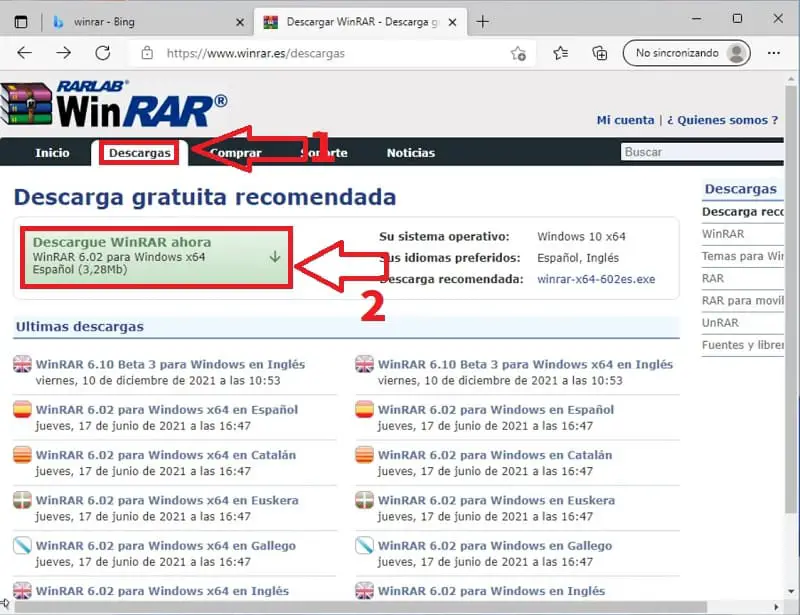Click the browser Forward arrow
Image resolution: width=800 pixels, height=615 pixels.
(x=63, y=53)
